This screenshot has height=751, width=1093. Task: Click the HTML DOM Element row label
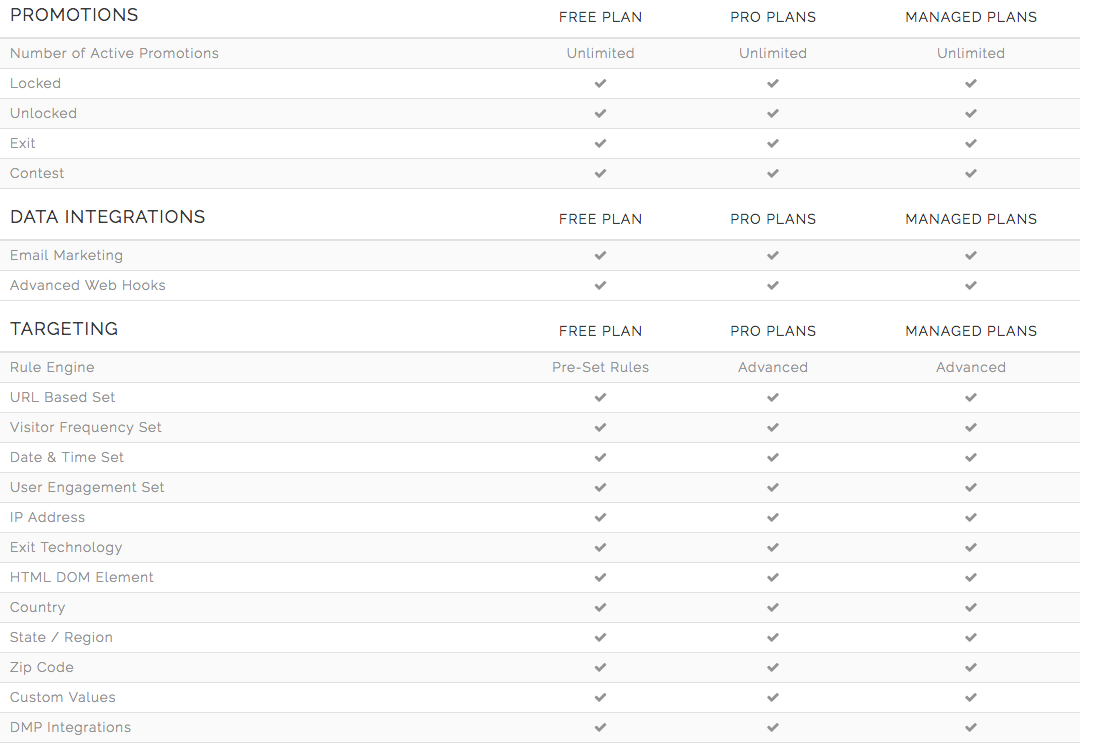coord(82,577)
